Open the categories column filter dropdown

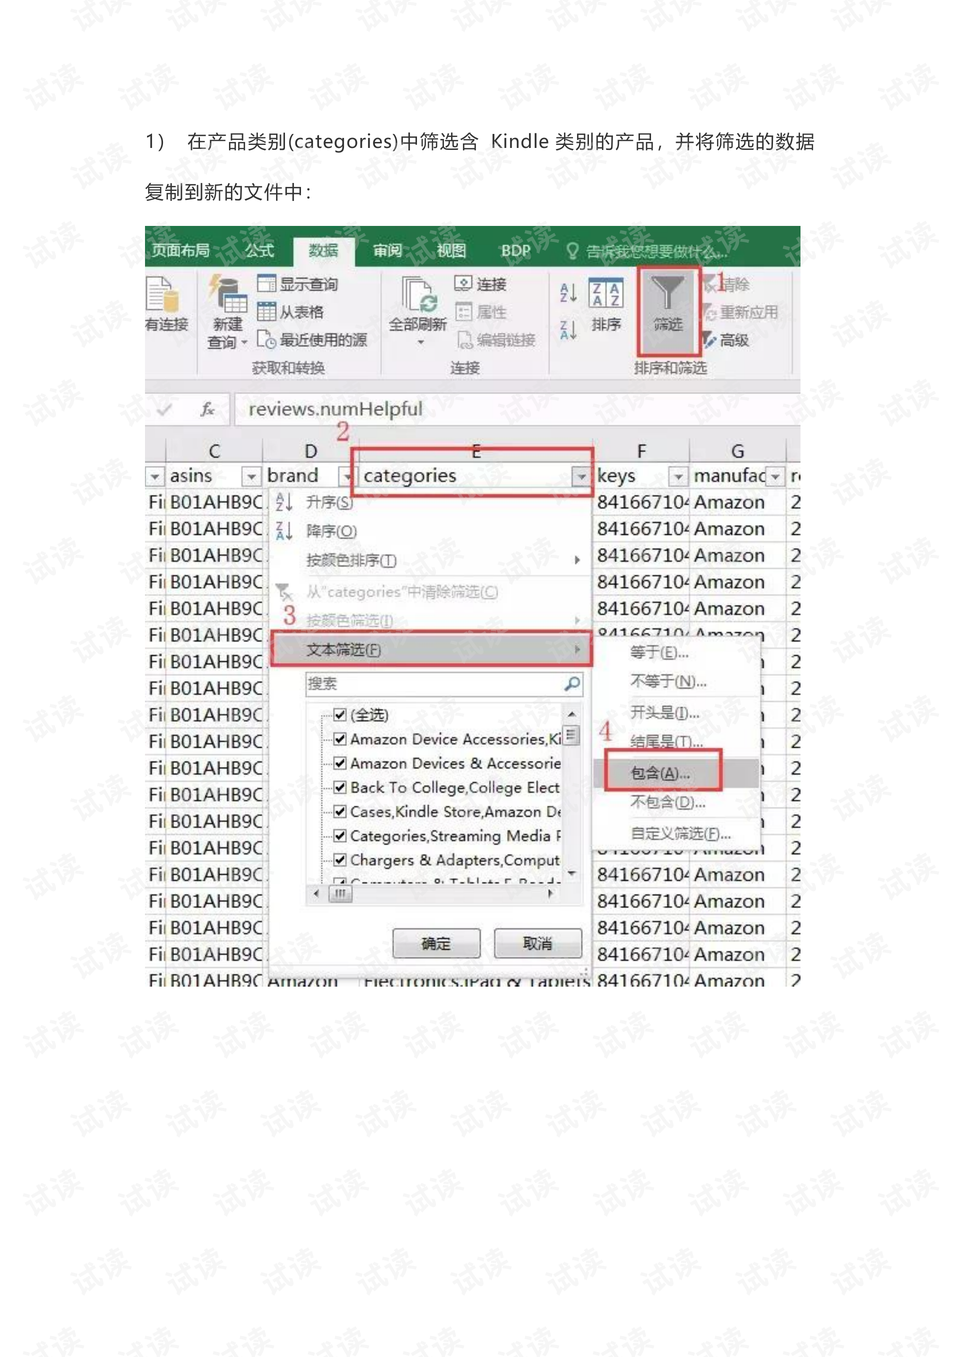click(x=580, y=477)
